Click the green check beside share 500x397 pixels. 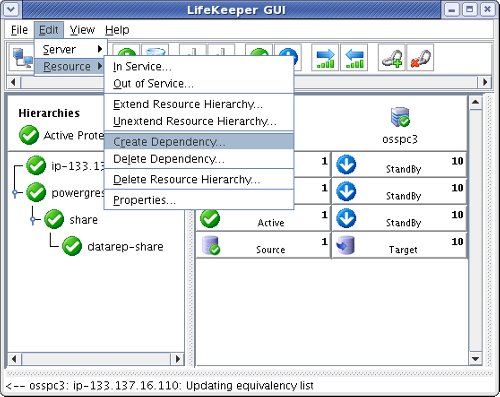click(x=54, y=219)
